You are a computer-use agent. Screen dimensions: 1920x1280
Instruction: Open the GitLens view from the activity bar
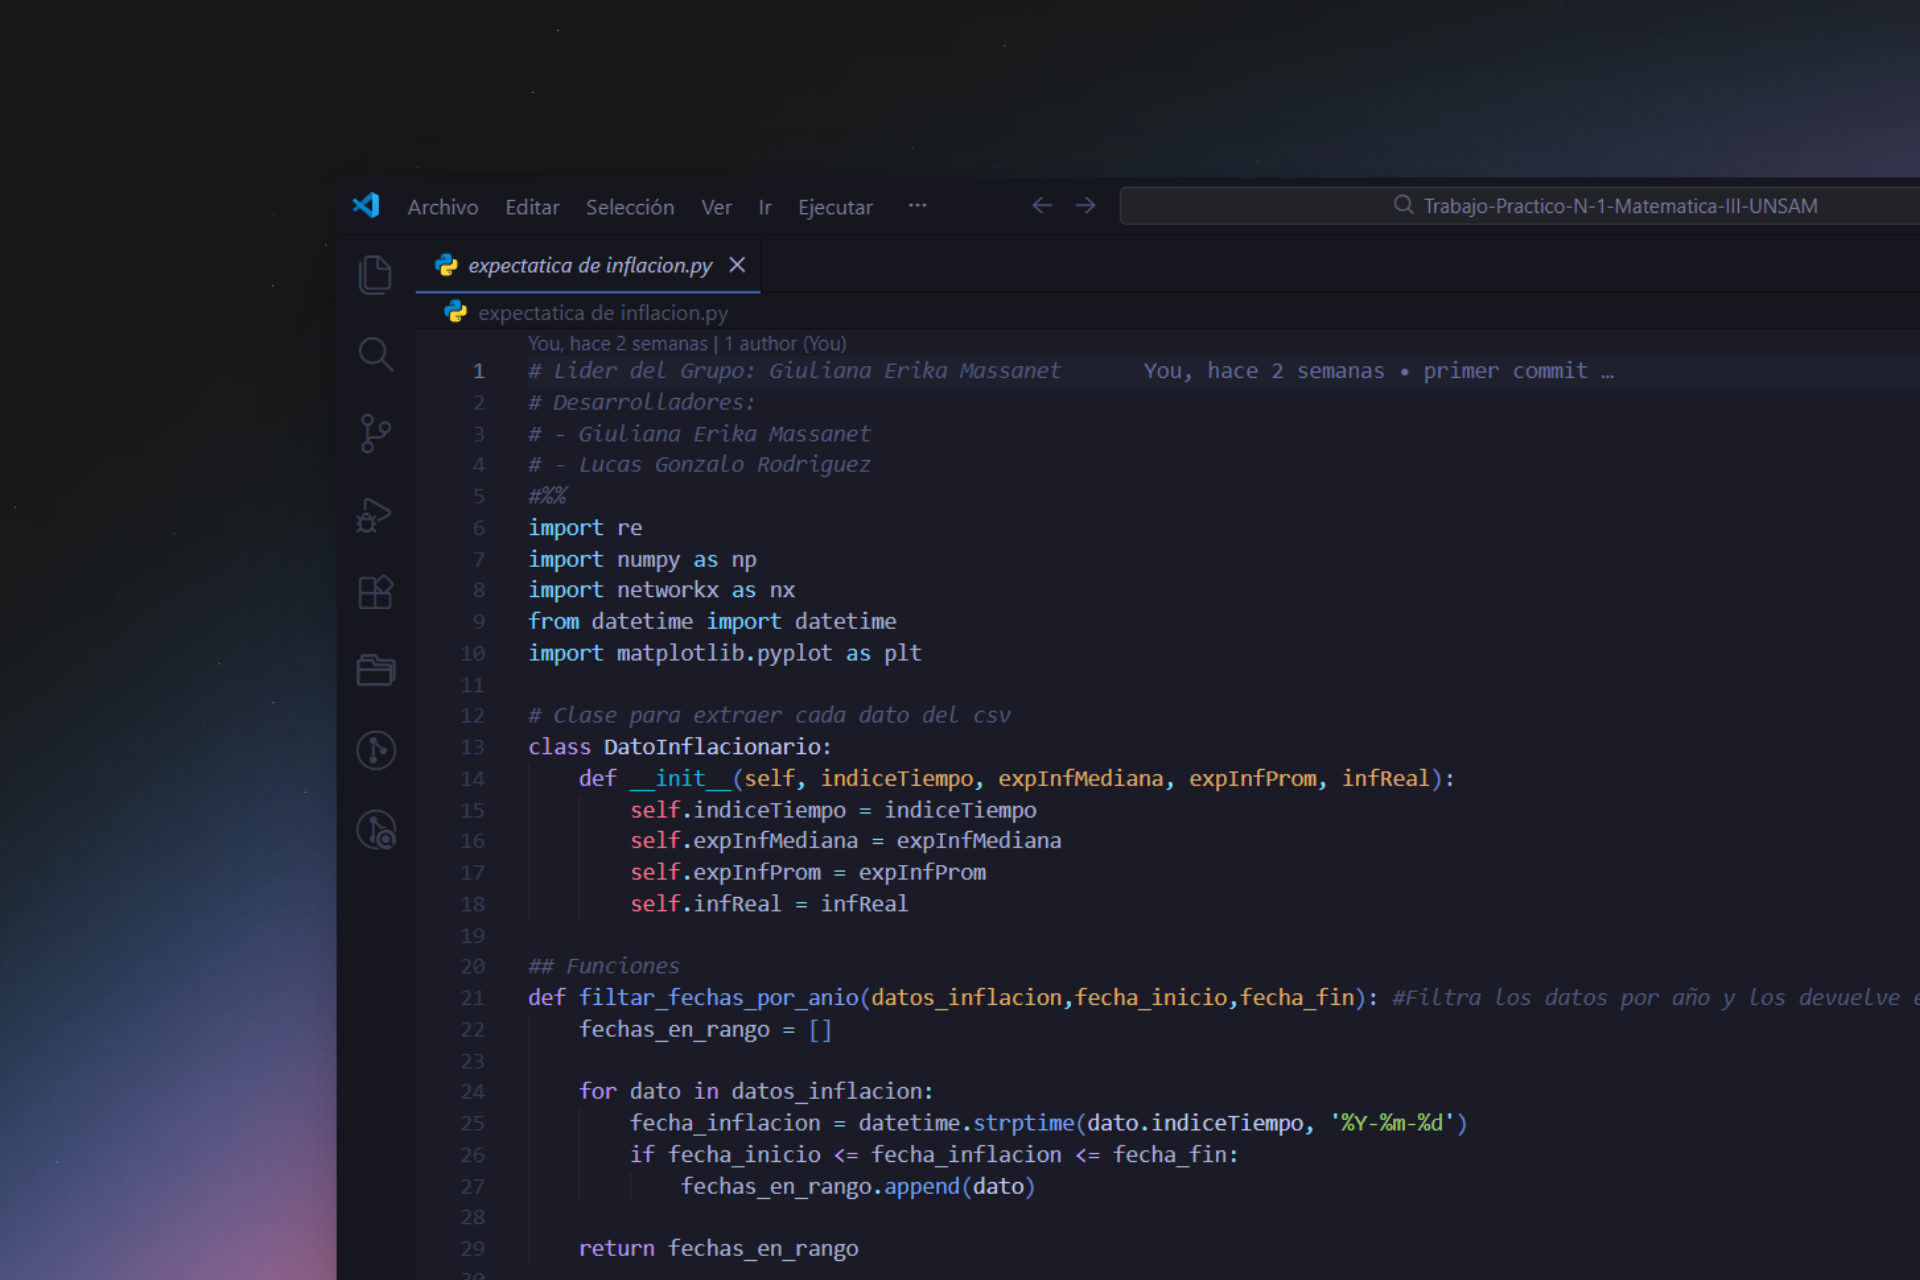coord(375,750)
